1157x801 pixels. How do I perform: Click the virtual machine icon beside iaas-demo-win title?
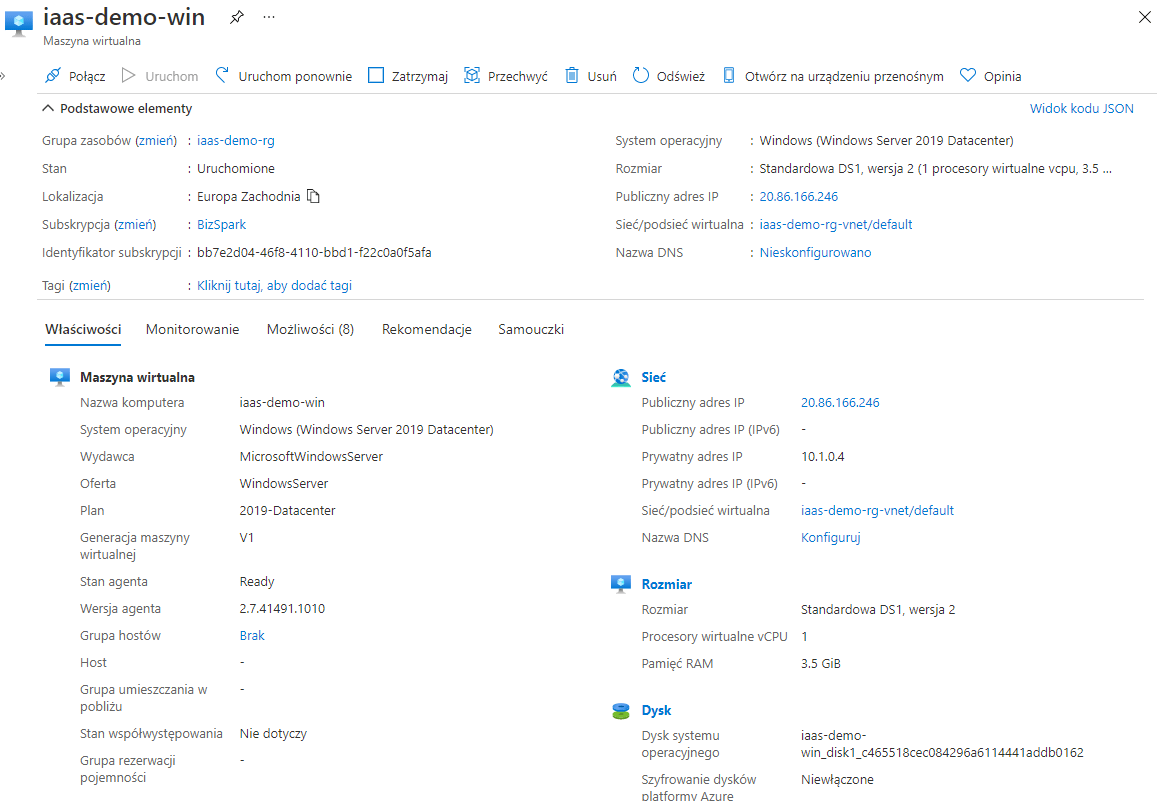point(18,23)
